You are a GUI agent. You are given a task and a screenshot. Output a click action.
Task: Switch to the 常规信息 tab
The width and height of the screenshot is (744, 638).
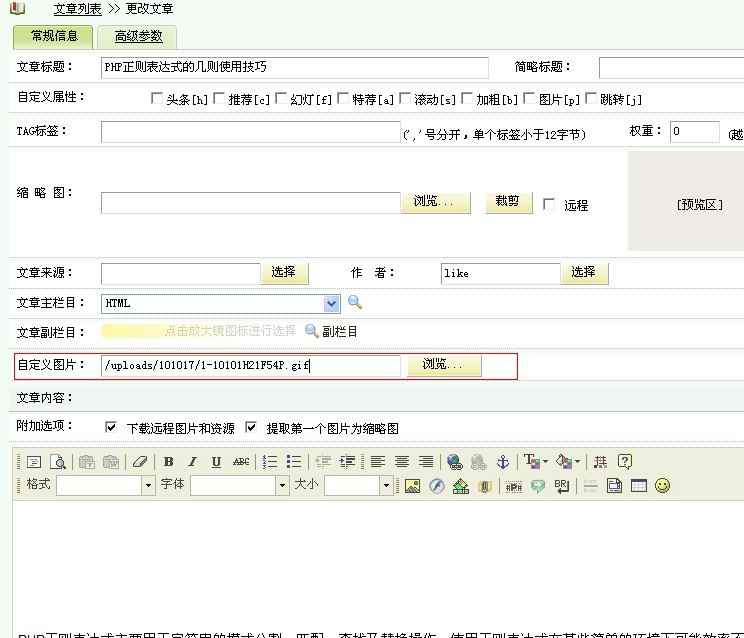point(54,37)
